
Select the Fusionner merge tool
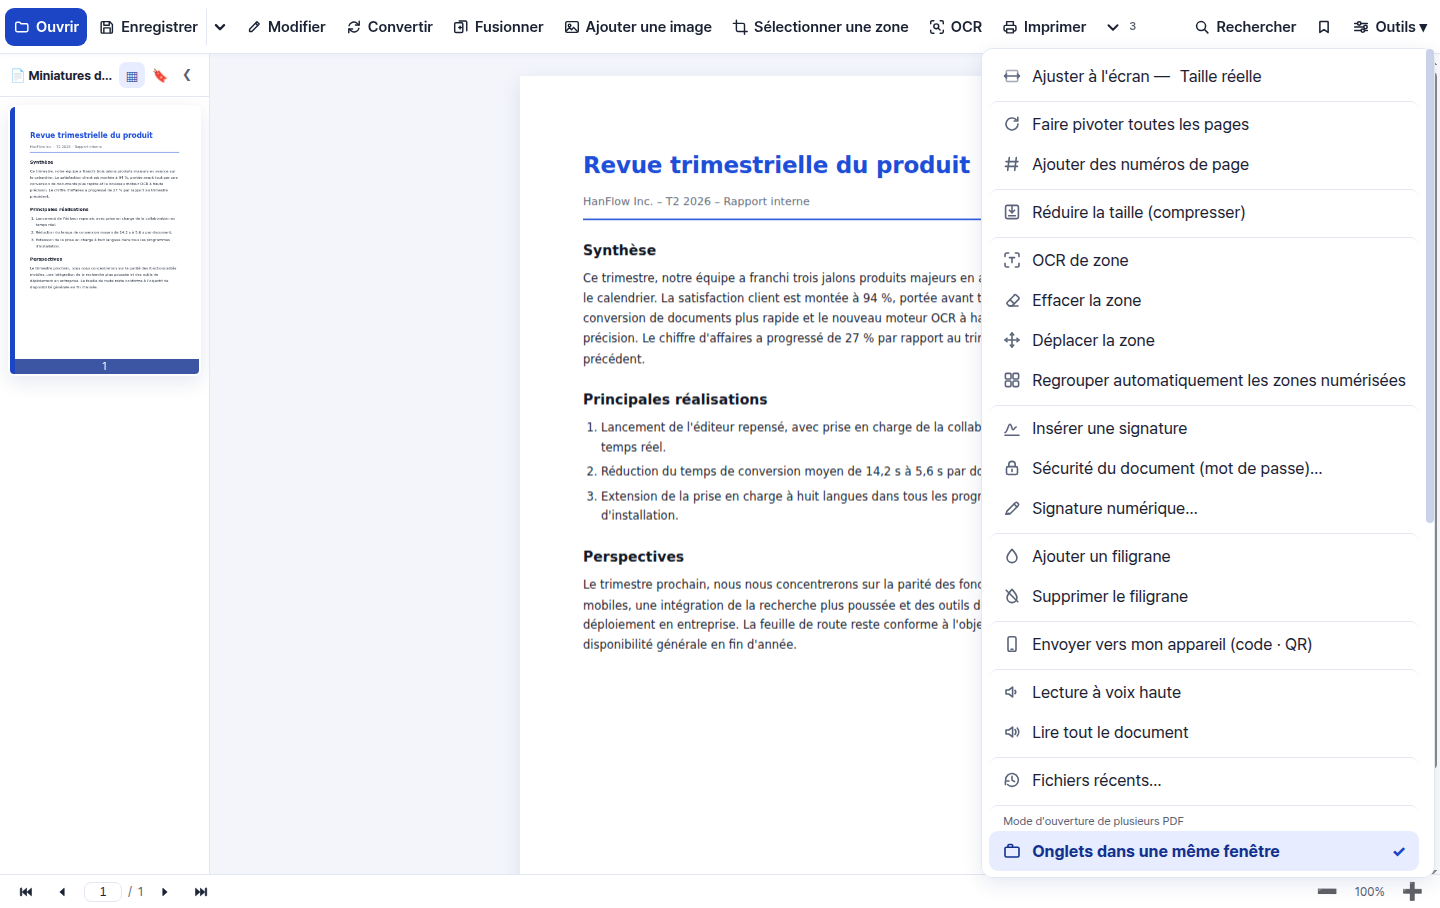498,27
